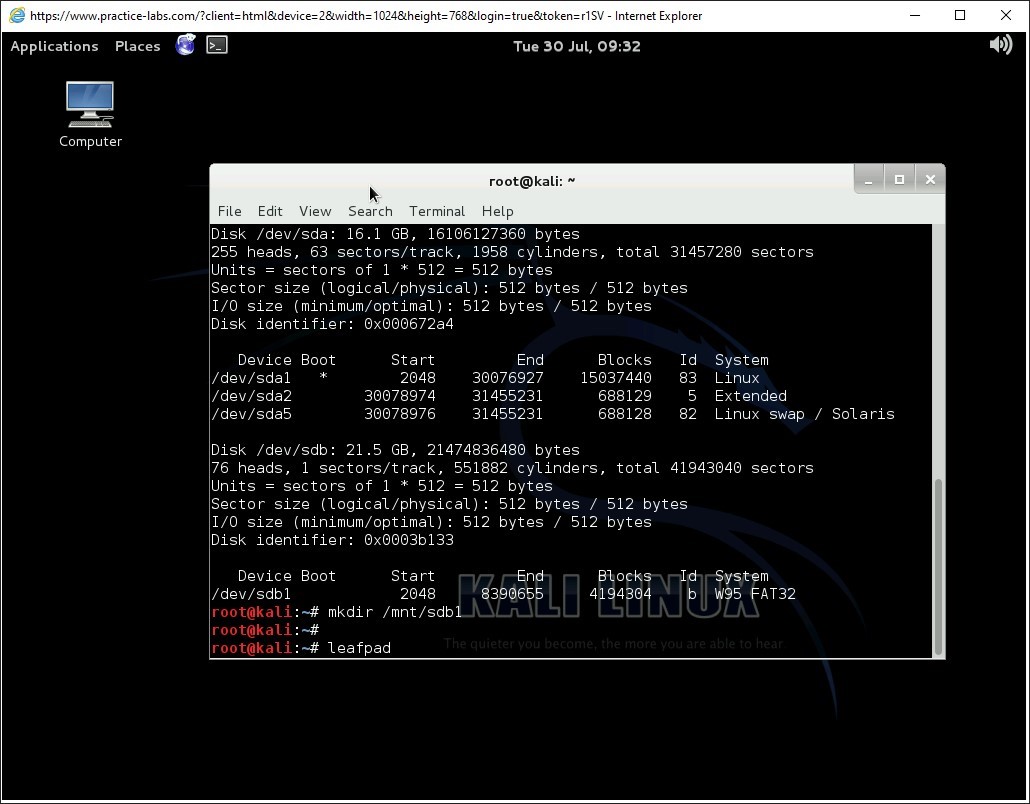Open the terminal Edit menu
The height and width of the screenshot is (804, 1030).
coord(270,211)
